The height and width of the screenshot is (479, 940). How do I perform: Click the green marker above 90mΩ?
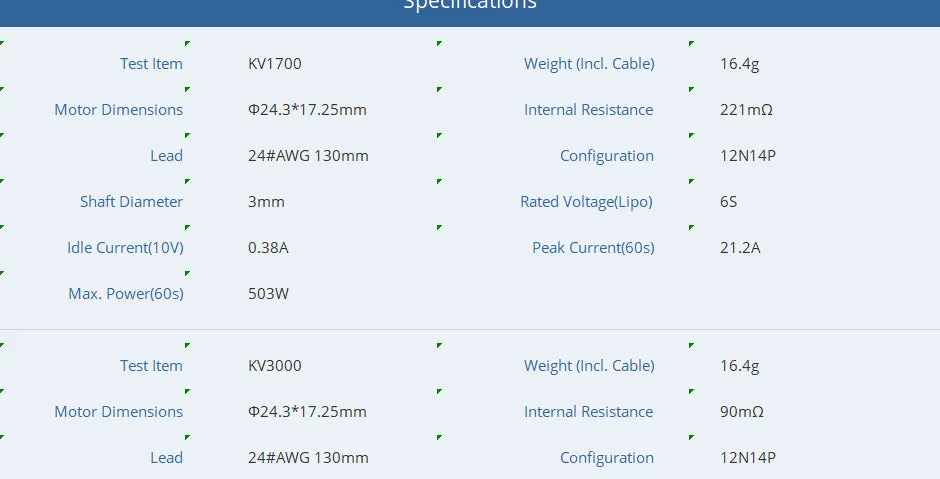tap(691, 391)
